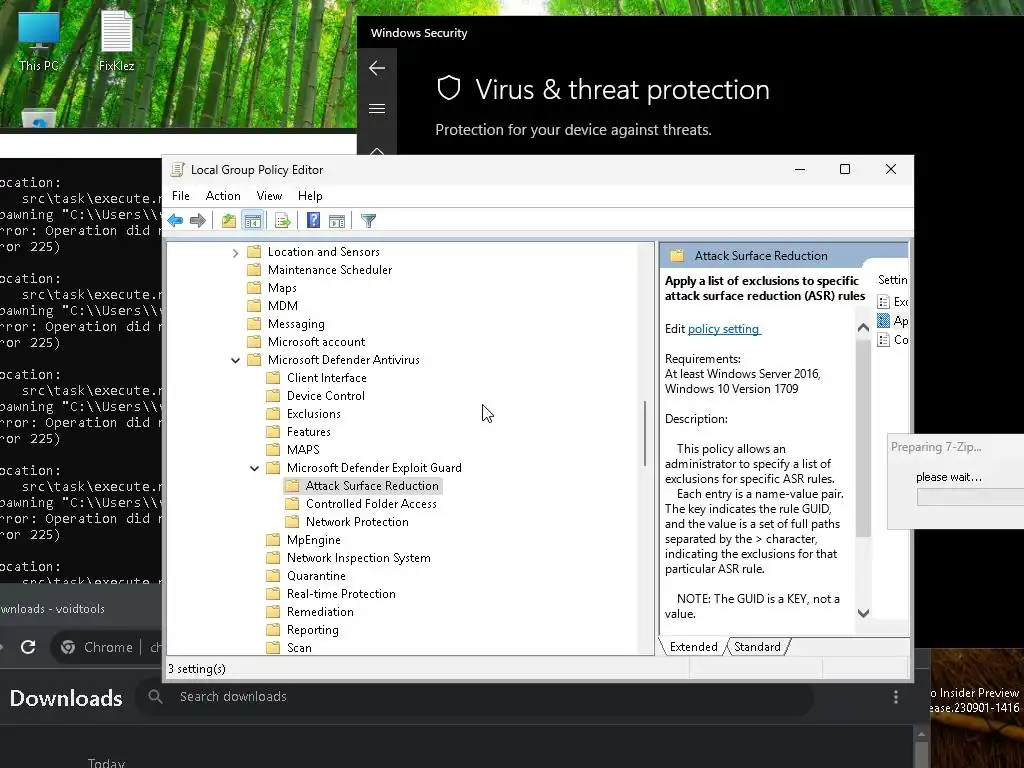Click the back arrow in Windows Security
1024x768 pixels.
pyautogui.click(x=377, y=68)
